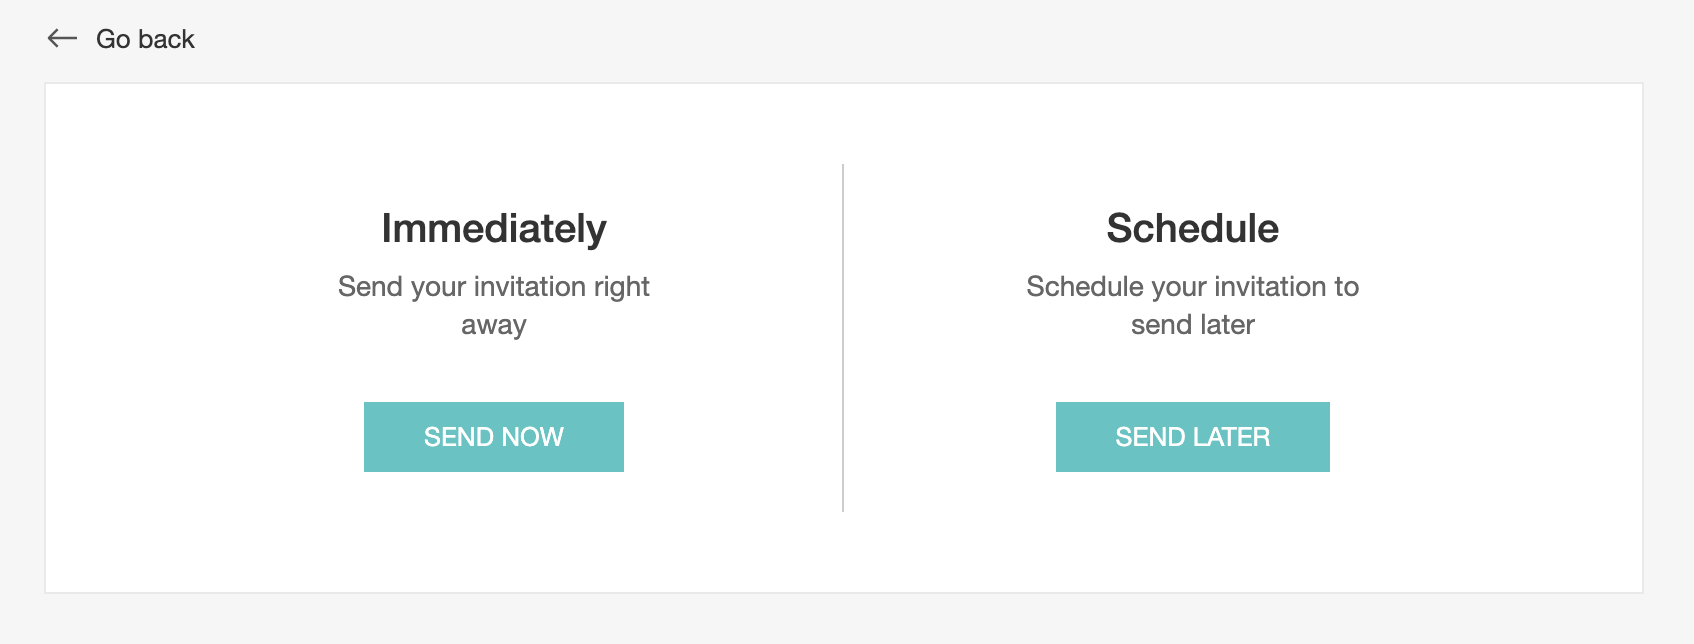Select the Immediately heading
The image size is (1694, 644).
pyautogui.click(x=494, y=229)
